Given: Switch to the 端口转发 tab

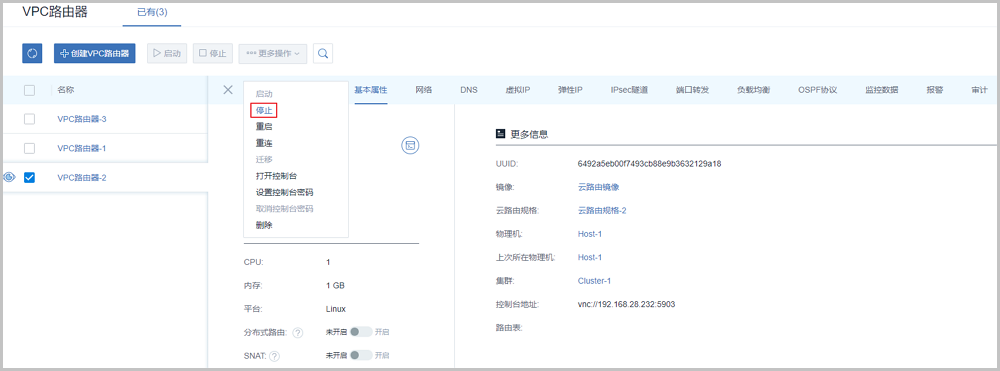Looking at the screenshot, I should [x=692, y=90].
